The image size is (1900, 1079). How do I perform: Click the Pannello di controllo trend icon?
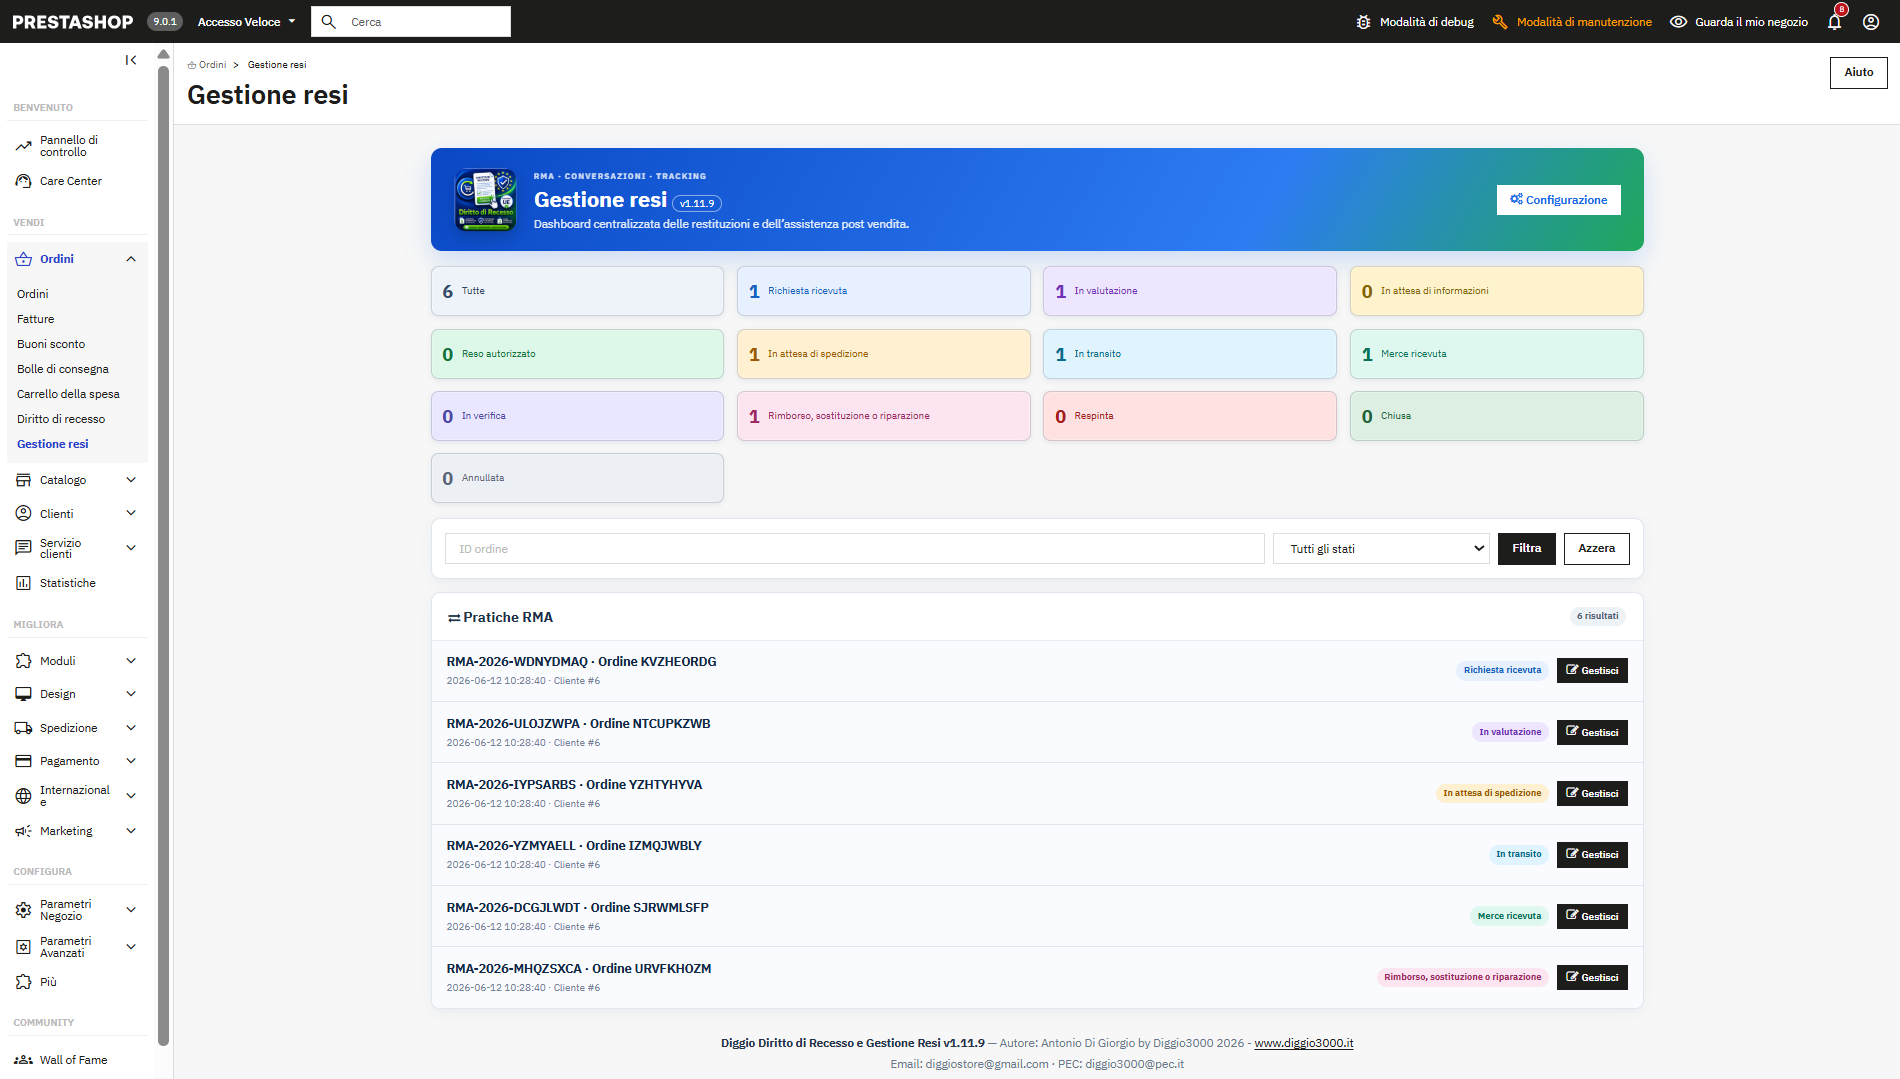[24, 146]
